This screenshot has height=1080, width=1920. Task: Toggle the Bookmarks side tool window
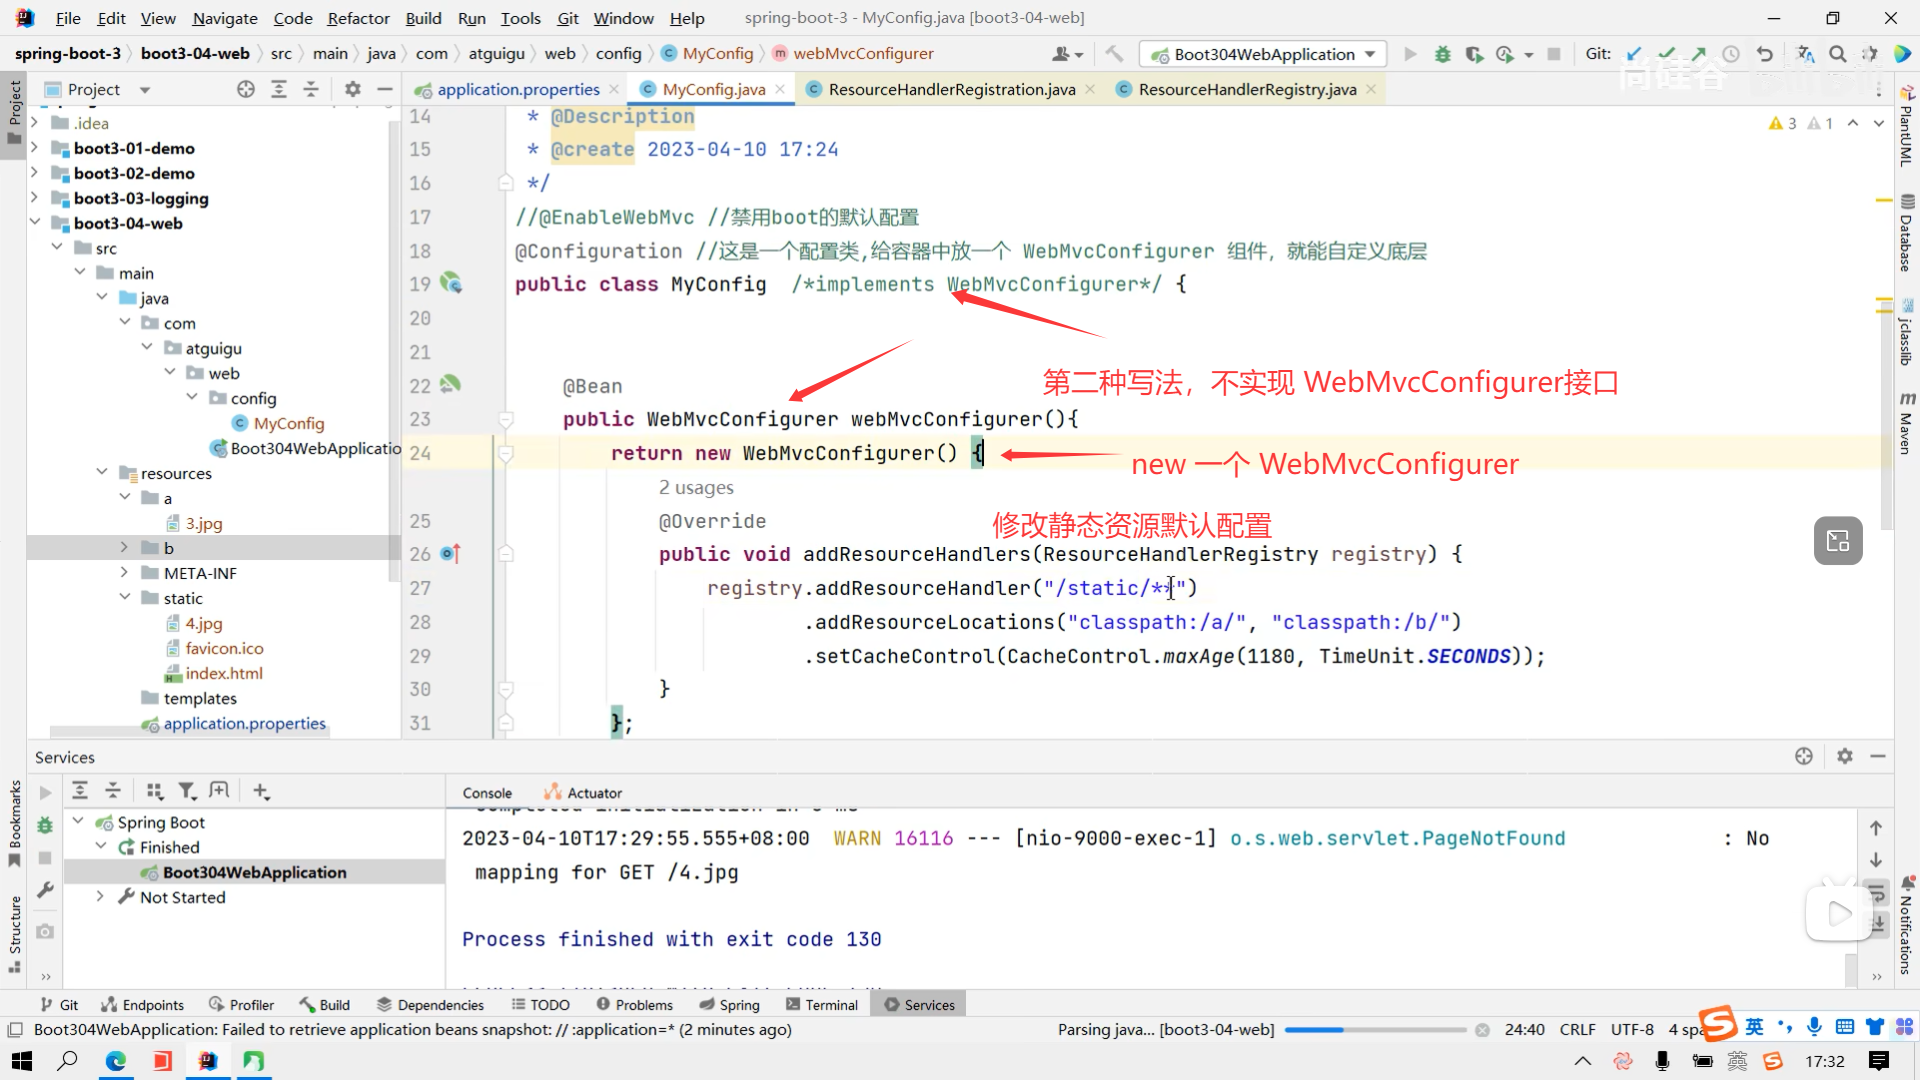pos(14,820)
